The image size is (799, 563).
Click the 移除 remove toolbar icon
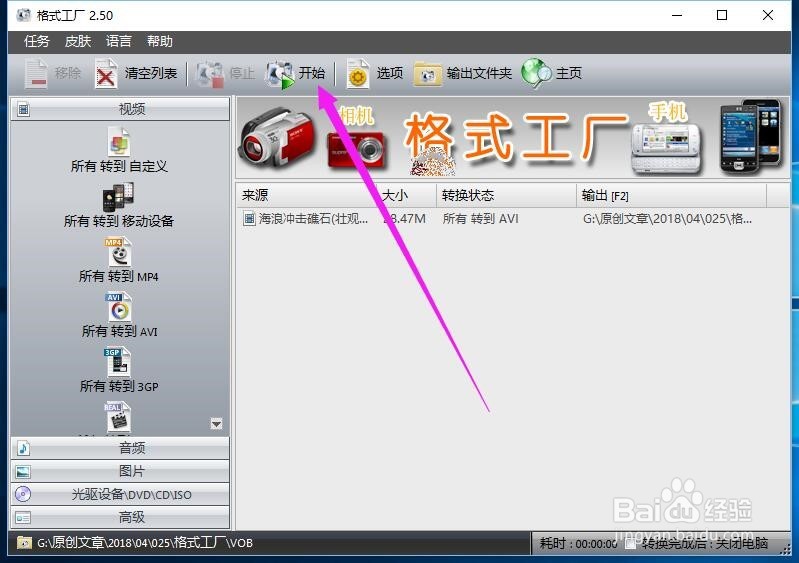[36, 74]
